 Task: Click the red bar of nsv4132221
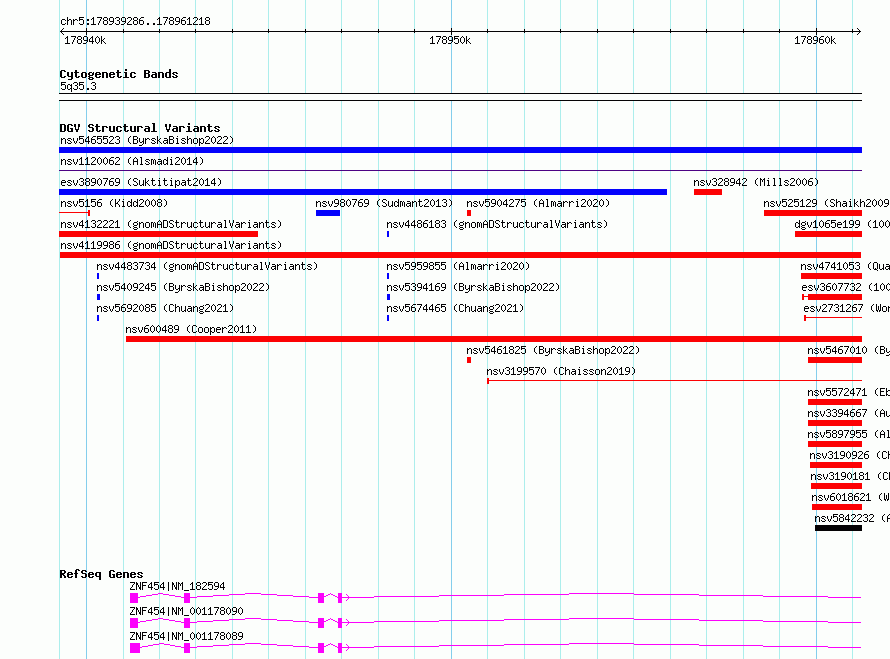tap(158, 234)
